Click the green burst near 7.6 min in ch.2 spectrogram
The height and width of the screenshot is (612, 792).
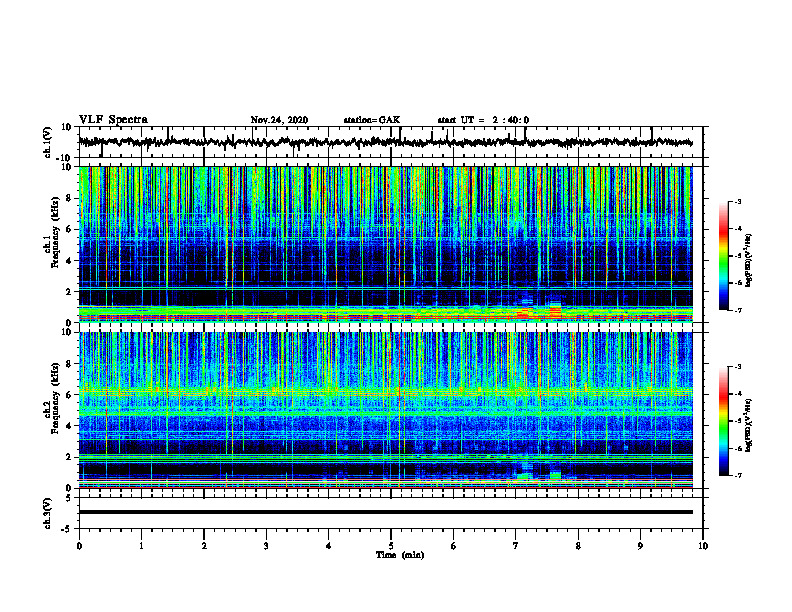(x=555, y=475)
